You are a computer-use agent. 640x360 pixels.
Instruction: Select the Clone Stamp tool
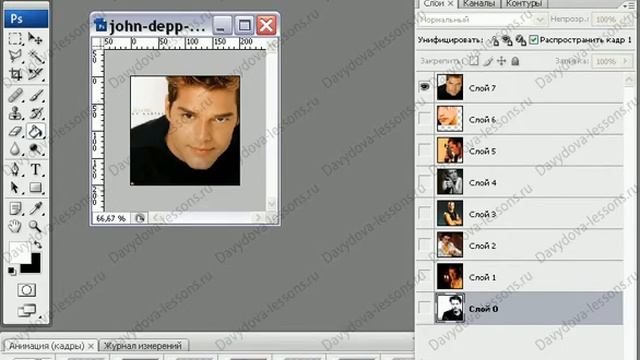click(x=16, y=113)
